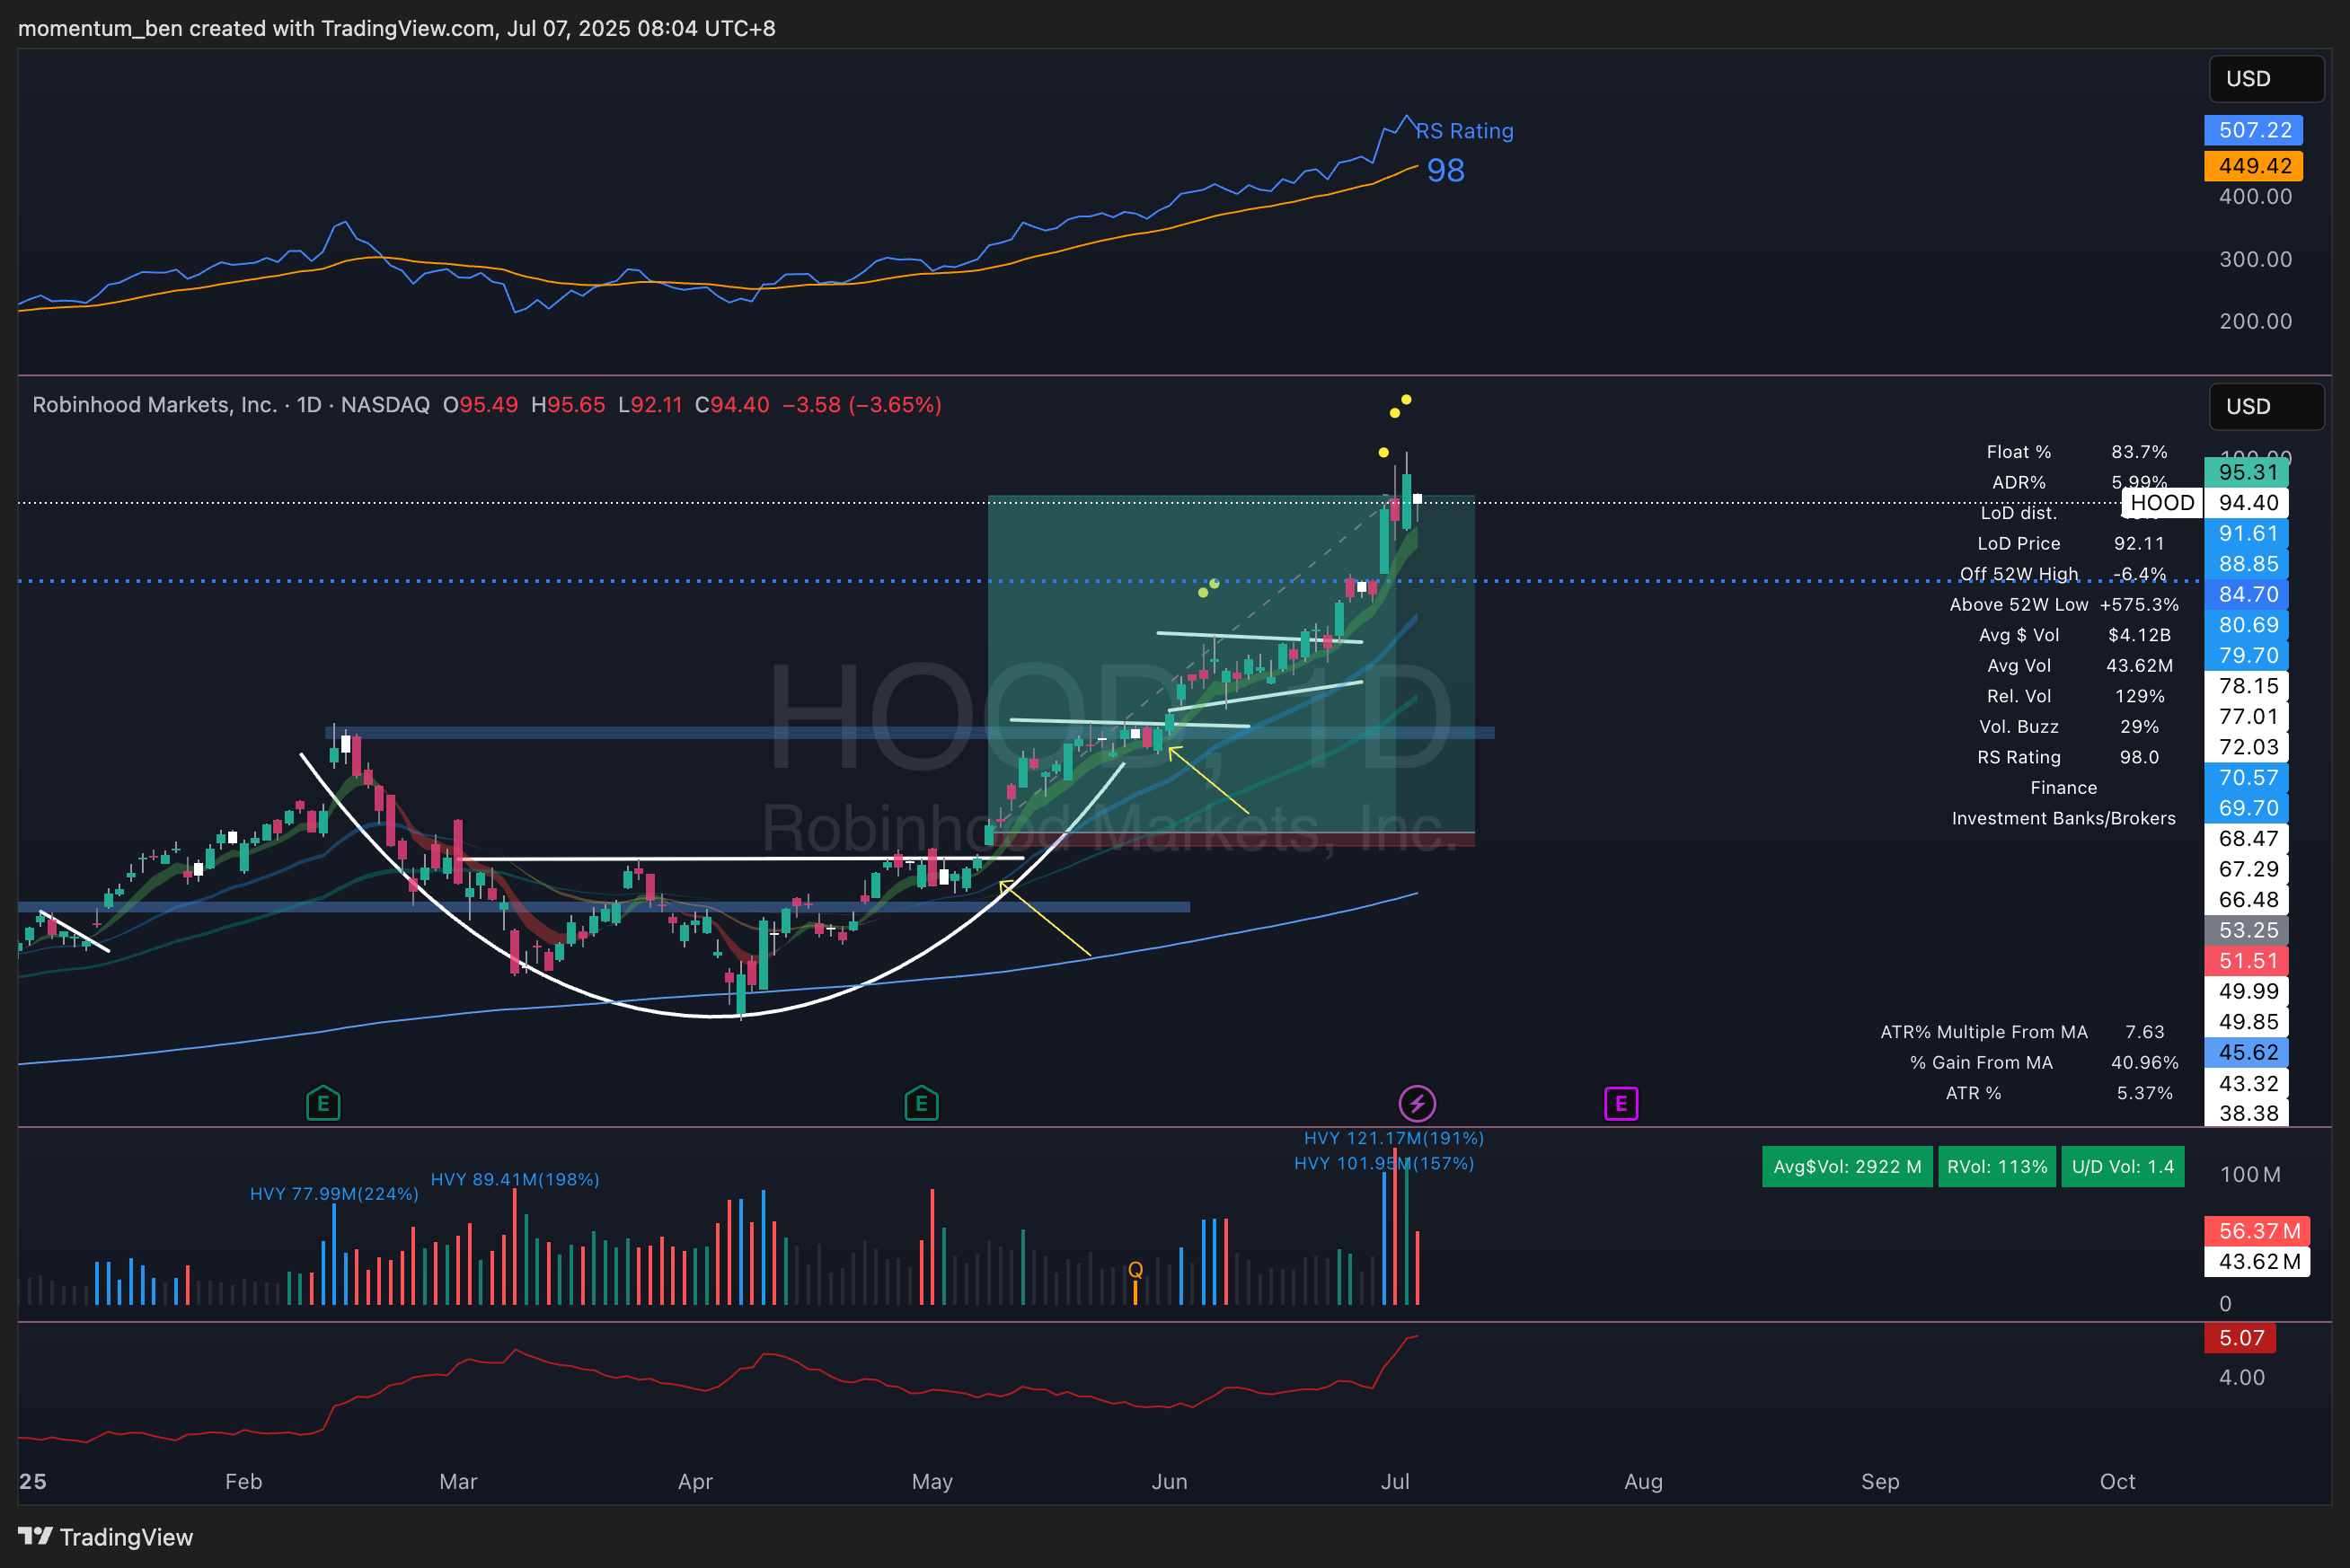Click the Jul label on the time axis
The height and width of the screenshot is (1568, 2350).
pyautogui.click(x=1395, y=1481)
